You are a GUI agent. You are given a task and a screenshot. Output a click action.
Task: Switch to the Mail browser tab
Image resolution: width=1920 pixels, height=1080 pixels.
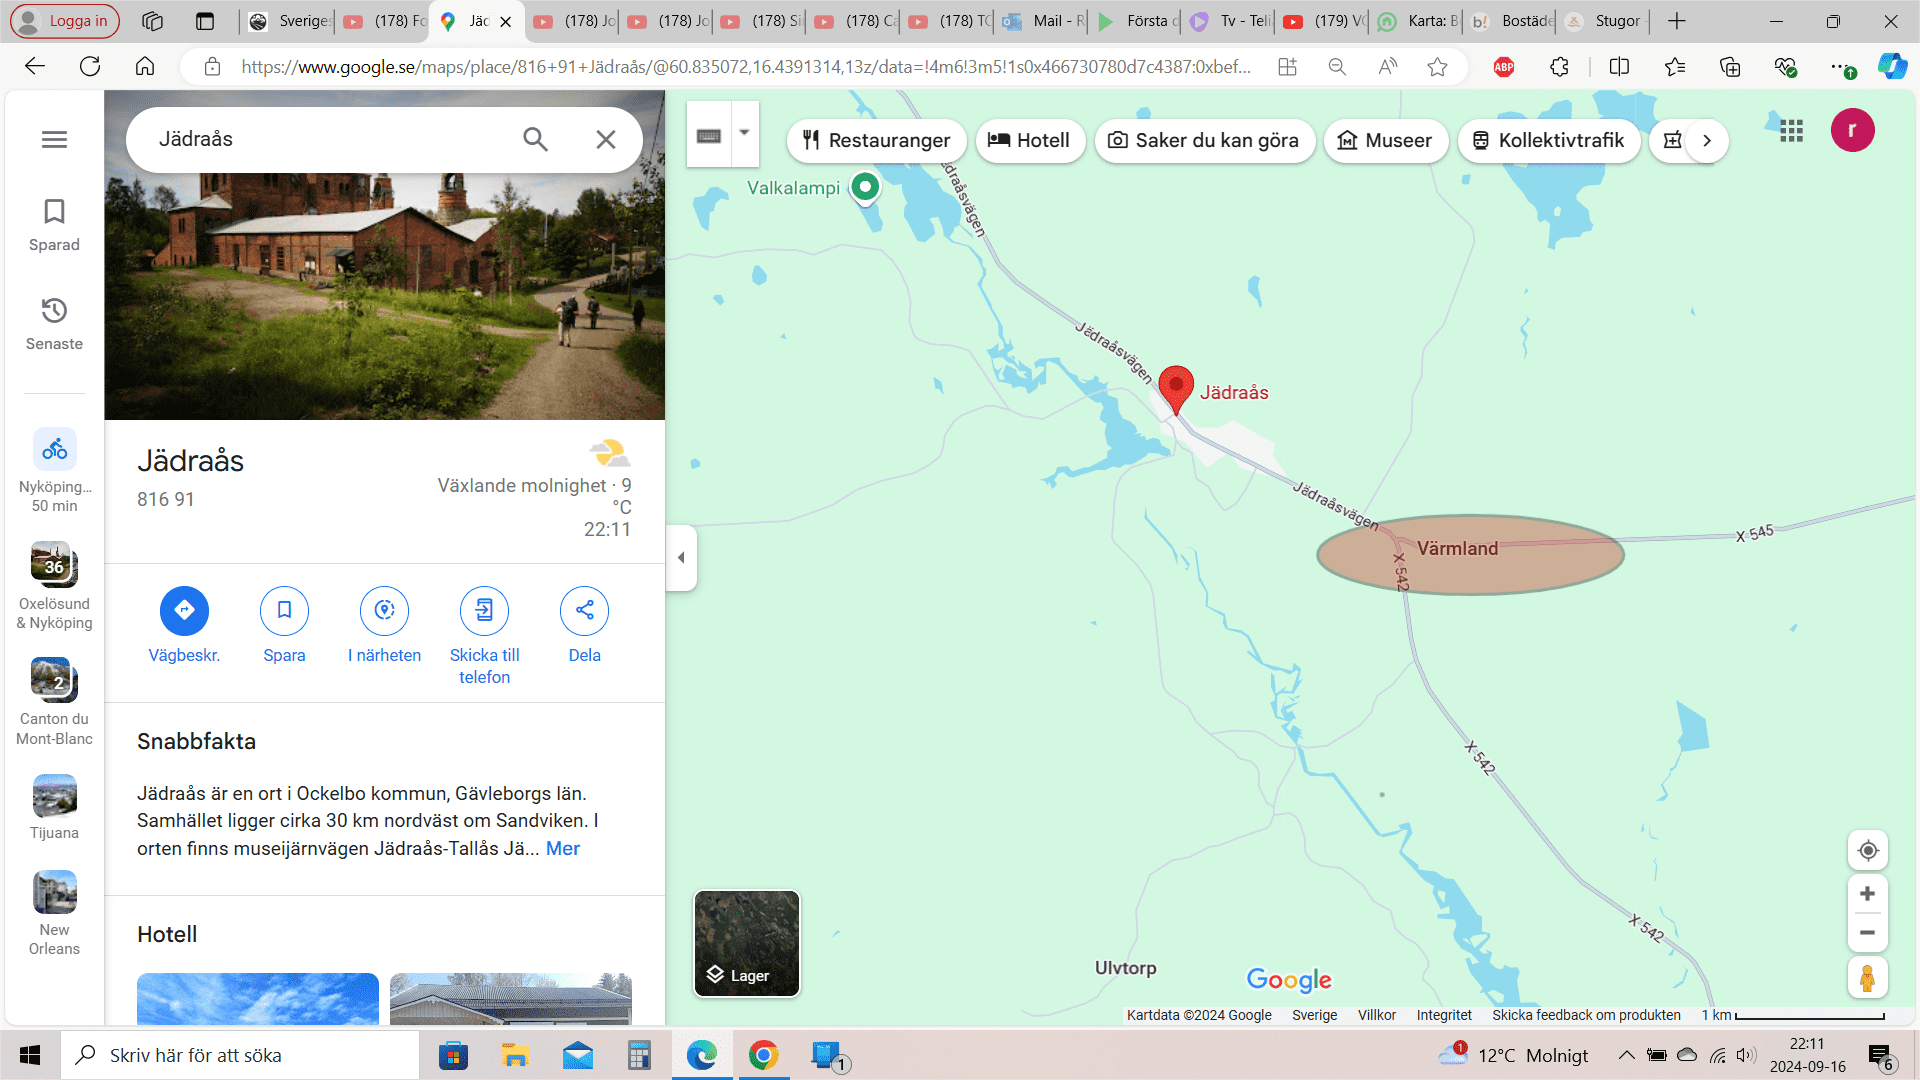pos(1043,21)
